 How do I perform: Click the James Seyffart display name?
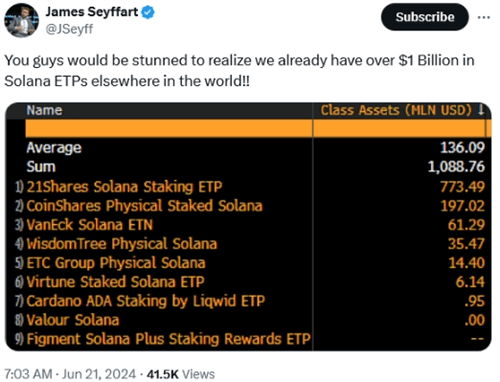(92, 12)
